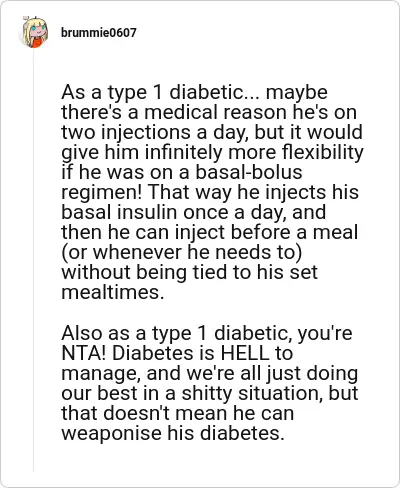
Task: Open the brummie0607 user profile link
Action: click(x=99, y=33)
